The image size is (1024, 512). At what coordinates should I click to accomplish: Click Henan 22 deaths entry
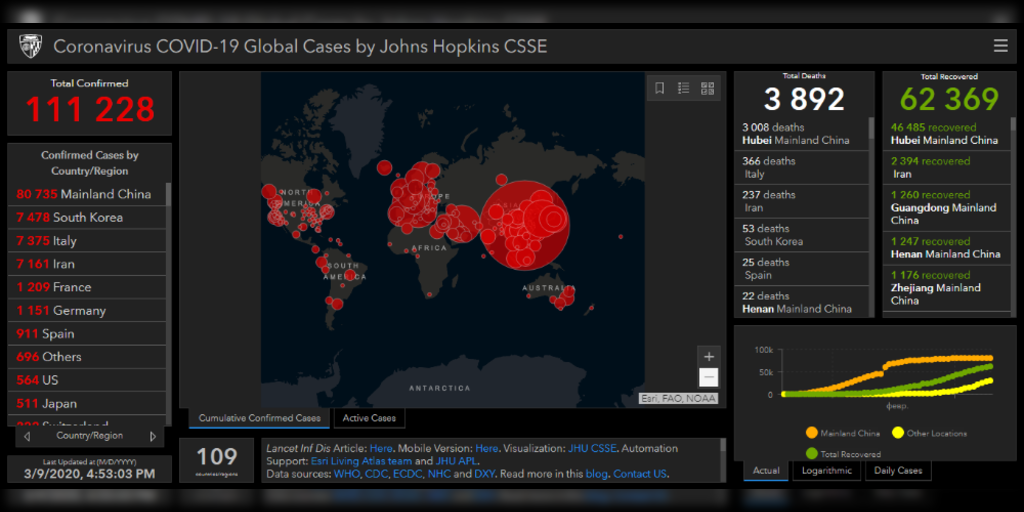tap(802, 302)
